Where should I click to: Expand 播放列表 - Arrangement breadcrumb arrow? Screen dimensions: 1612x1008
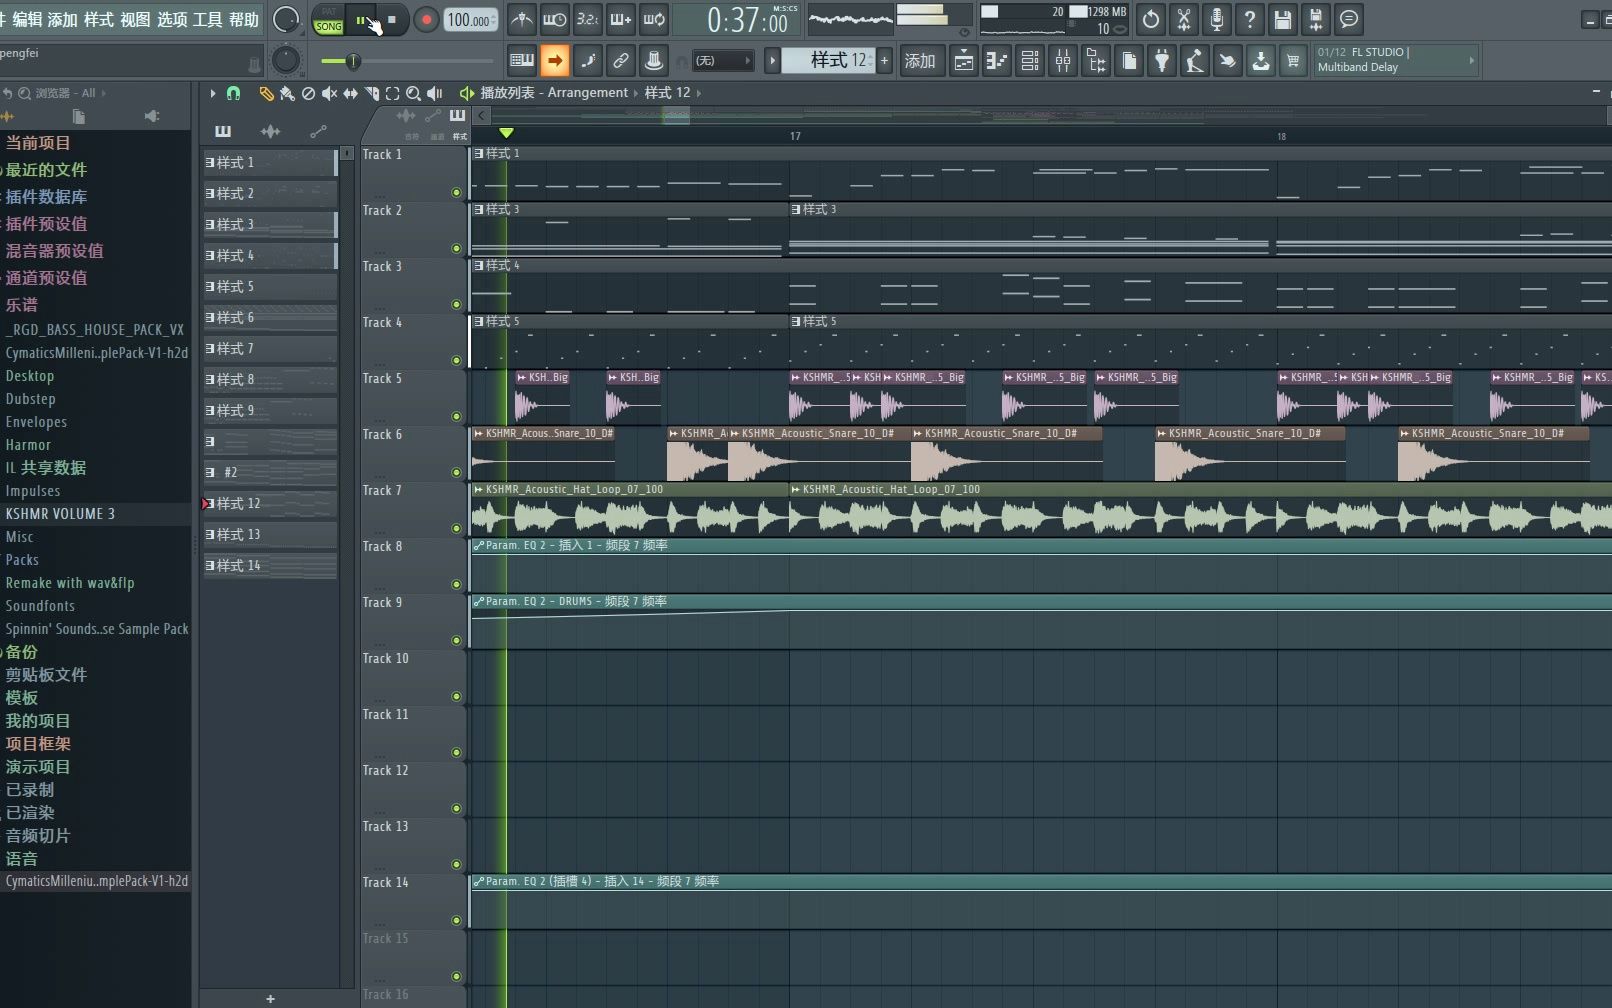click(x=636, y=93)
